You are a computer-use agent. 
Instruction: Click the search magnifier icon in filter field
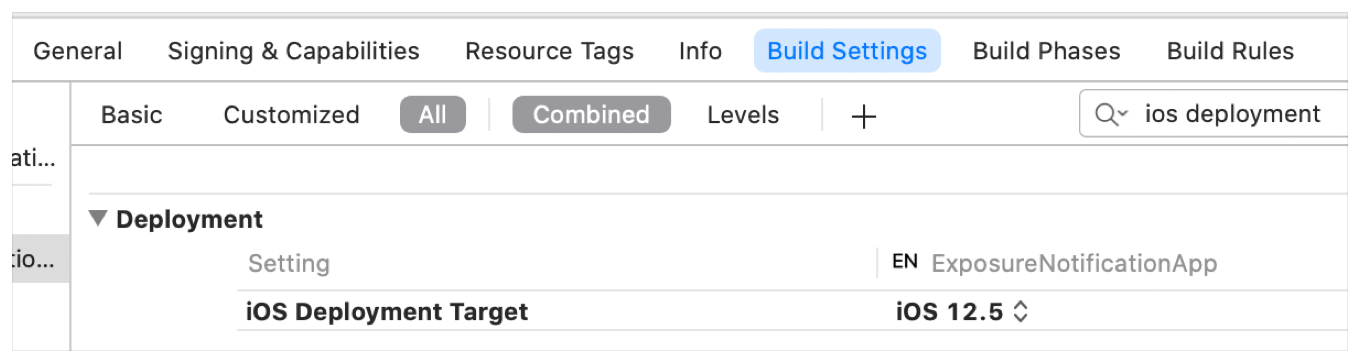pos(1106,115)
